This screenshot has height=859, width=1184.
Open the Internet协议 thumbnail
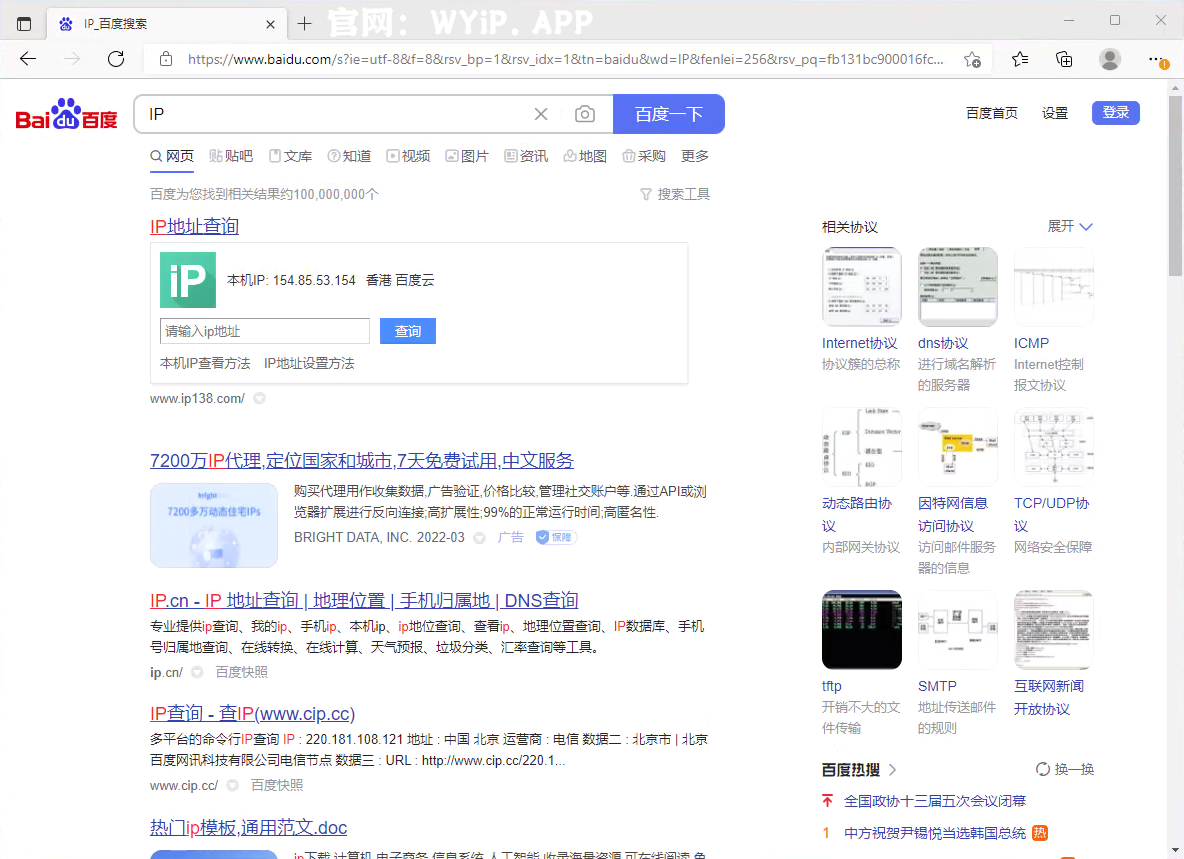[x=862, y=287]
